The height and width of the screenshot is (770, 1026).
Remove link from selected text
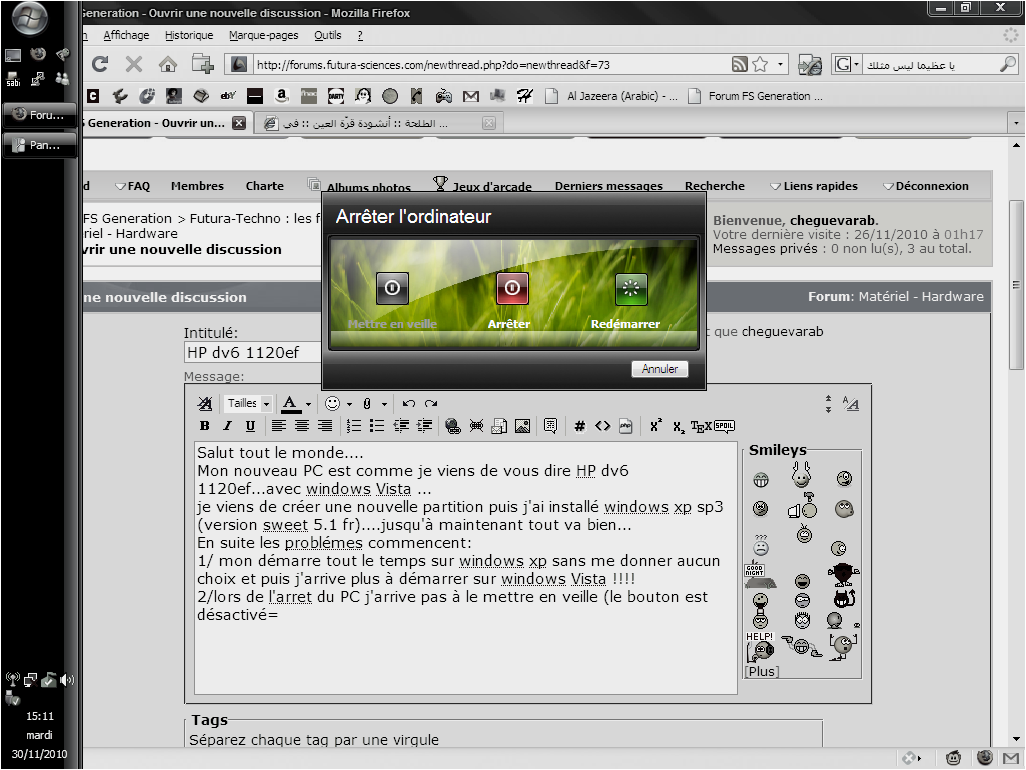click(x=476, y=426)
